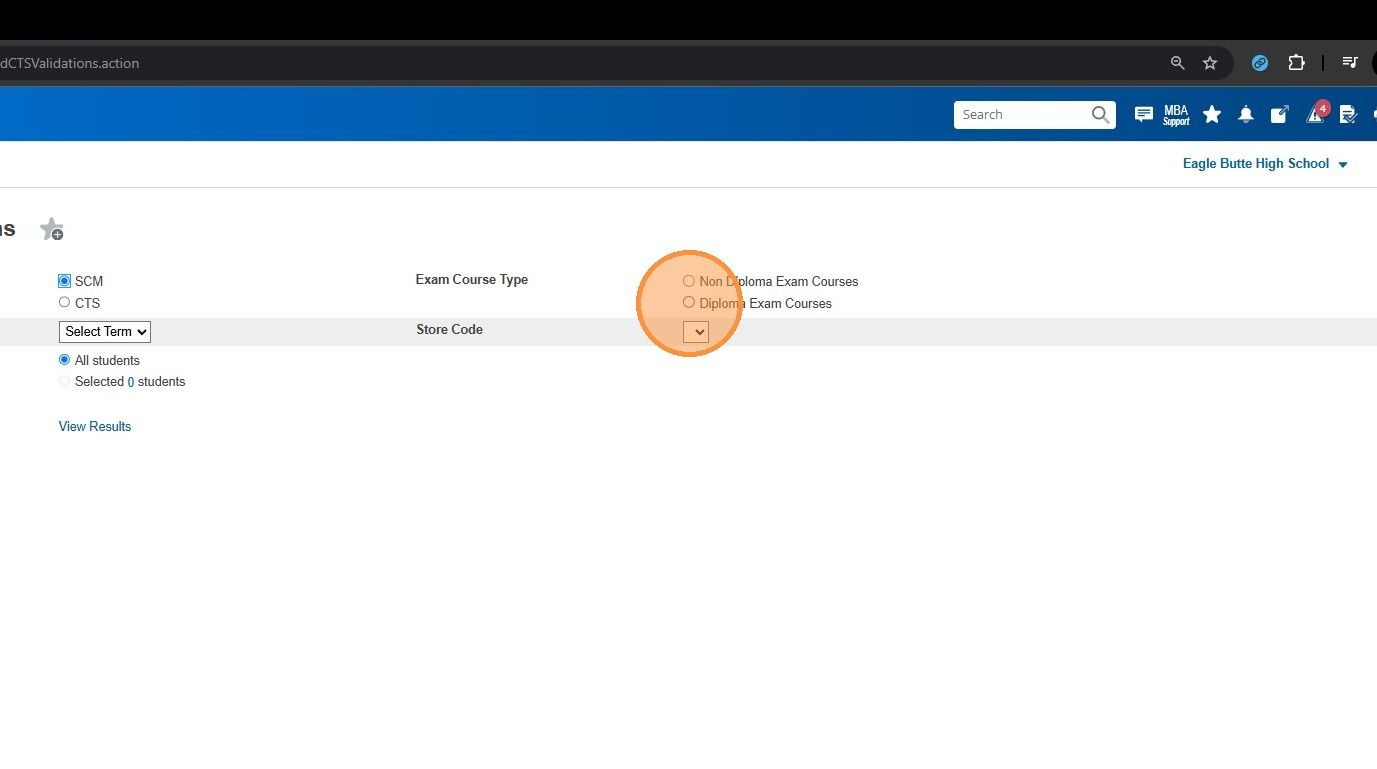
Task: Open the chat messages icon
Action: click(x=1144, y=115)
